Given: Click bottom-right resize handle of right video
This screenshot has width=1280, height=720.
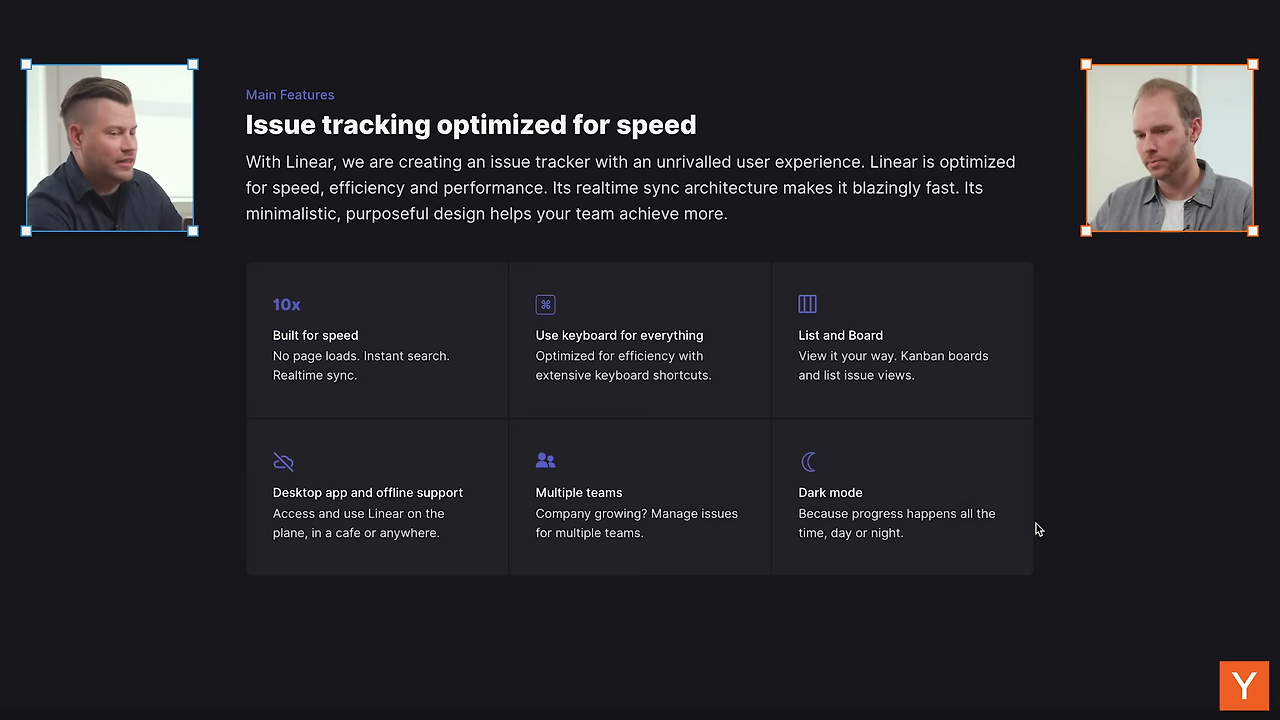Looking at the screenshot, I should point(1253,231).
